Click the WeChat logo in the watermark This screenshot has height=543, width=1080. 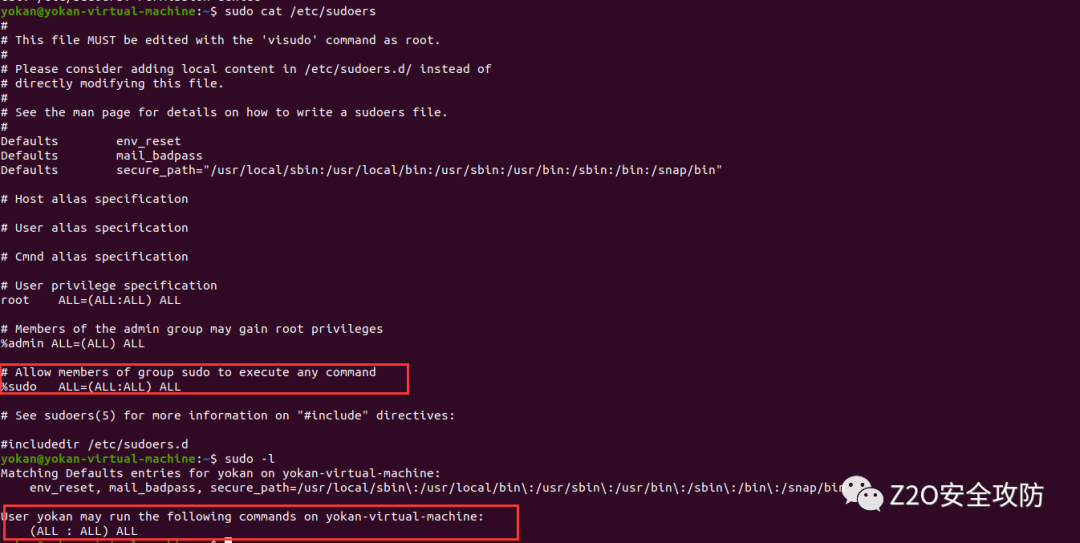(x=862, y=493)
